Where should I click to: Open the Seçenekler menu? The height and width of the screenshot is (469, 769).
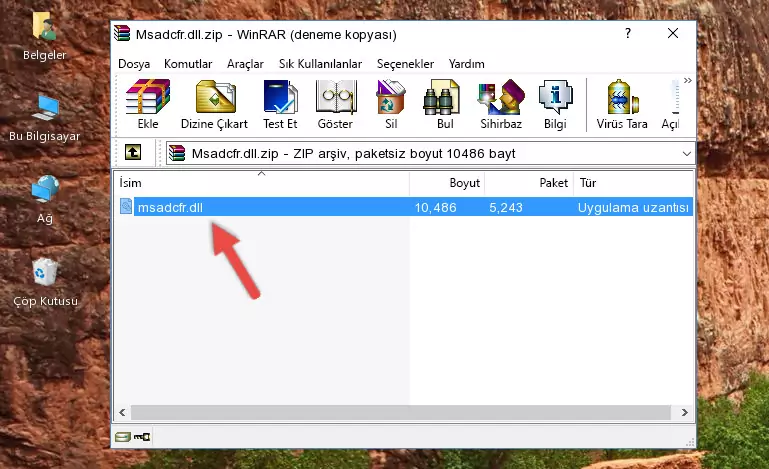point(405,64)
